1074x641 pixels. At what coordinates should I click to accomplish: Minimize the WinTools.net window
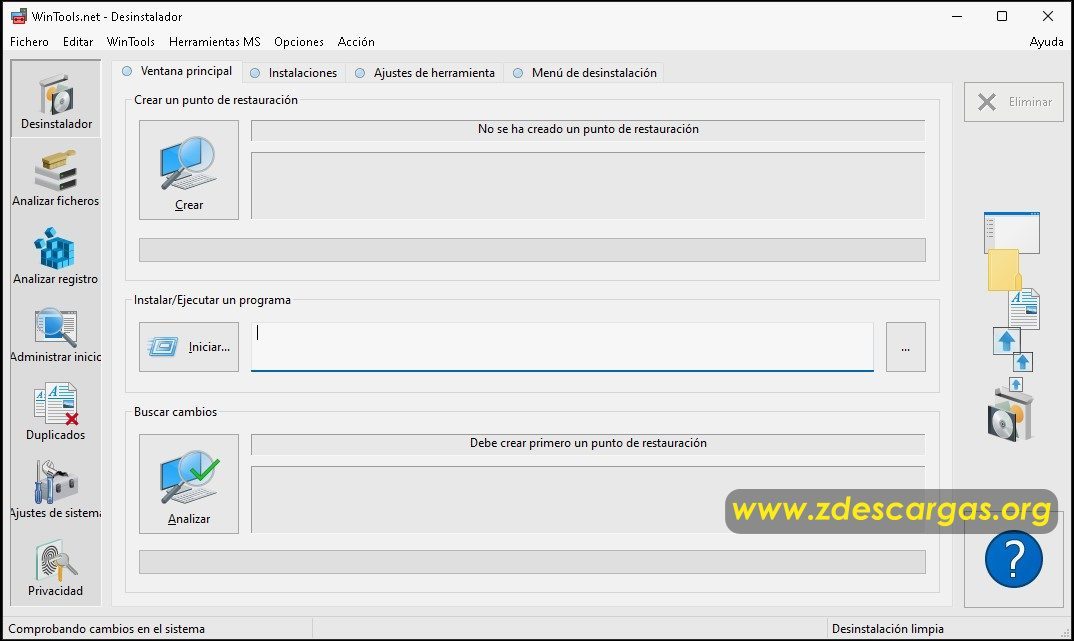pyautogui.click(x=957, y=16)
